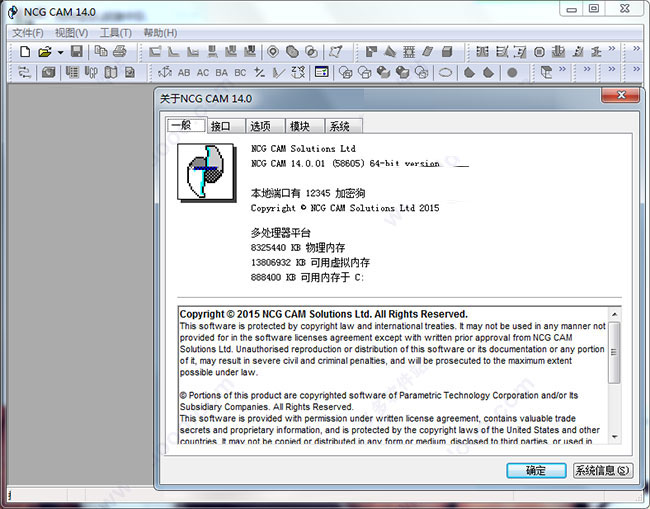Click the plus/minus toolbar icon

260,73
